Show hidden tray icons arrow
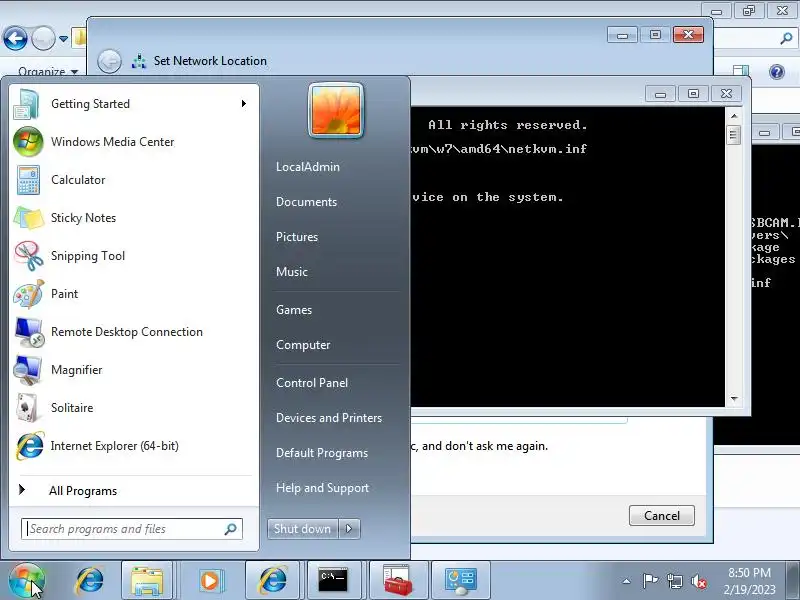 [627, 581]
